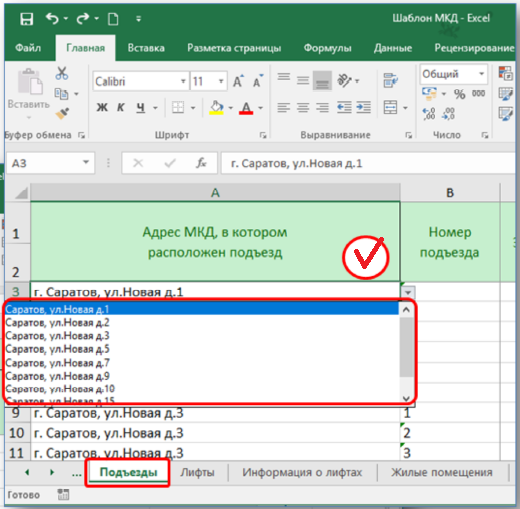
Task: Toggle bold formatting with Ж button
Action: pos(102,107)
